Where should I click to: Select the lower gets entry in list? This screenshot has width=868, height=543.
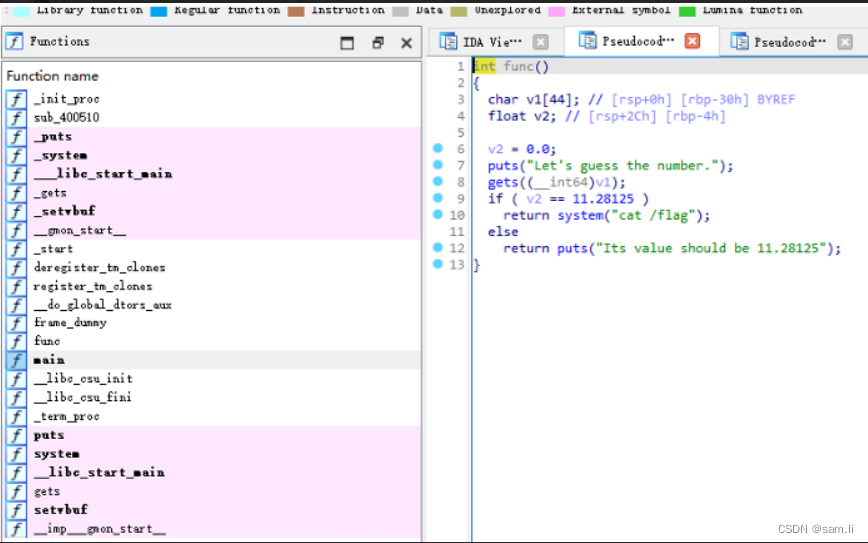[212, 491]
